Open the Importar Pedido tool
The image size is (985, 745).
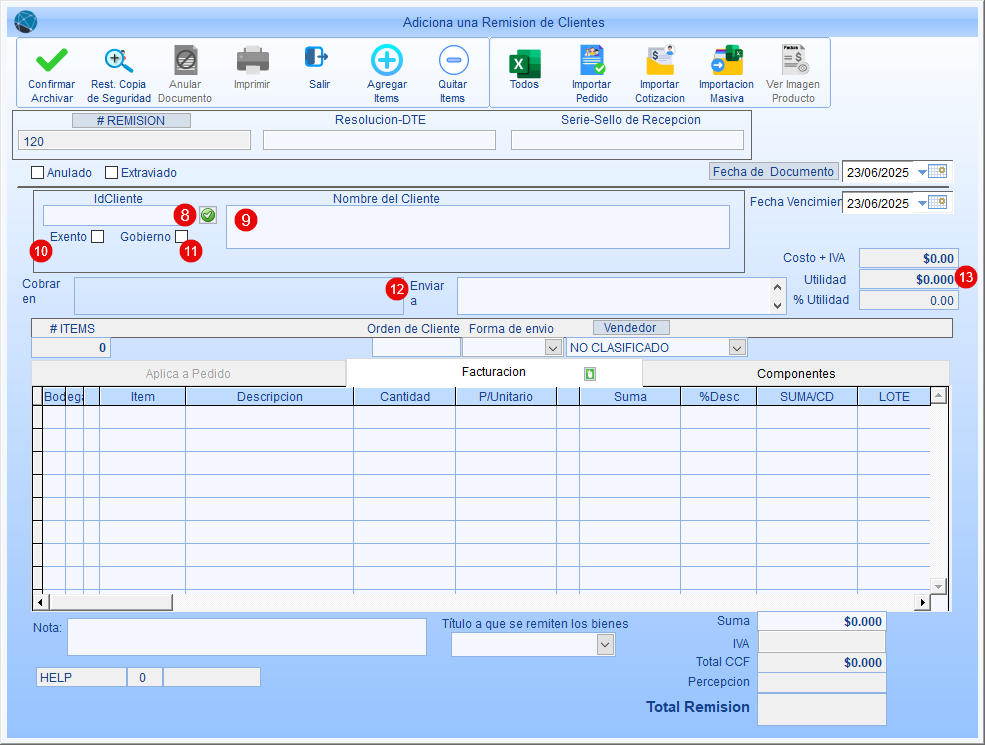pos(591,61)
